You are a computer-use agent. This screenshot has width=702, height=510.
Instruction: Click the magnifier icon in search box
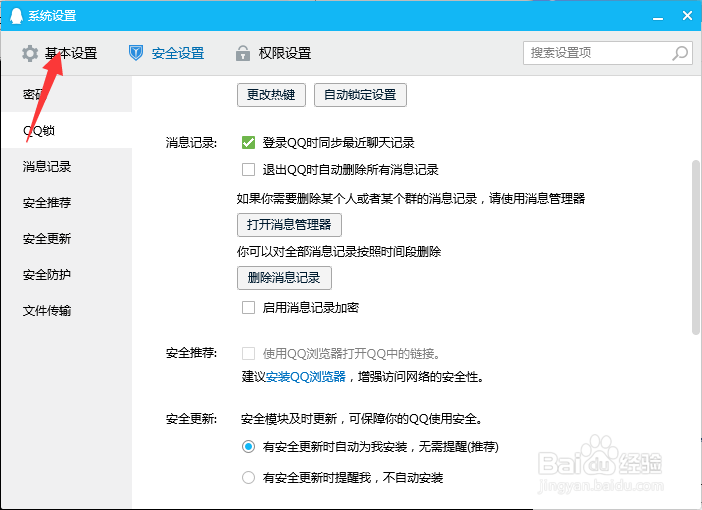[680, 53]
